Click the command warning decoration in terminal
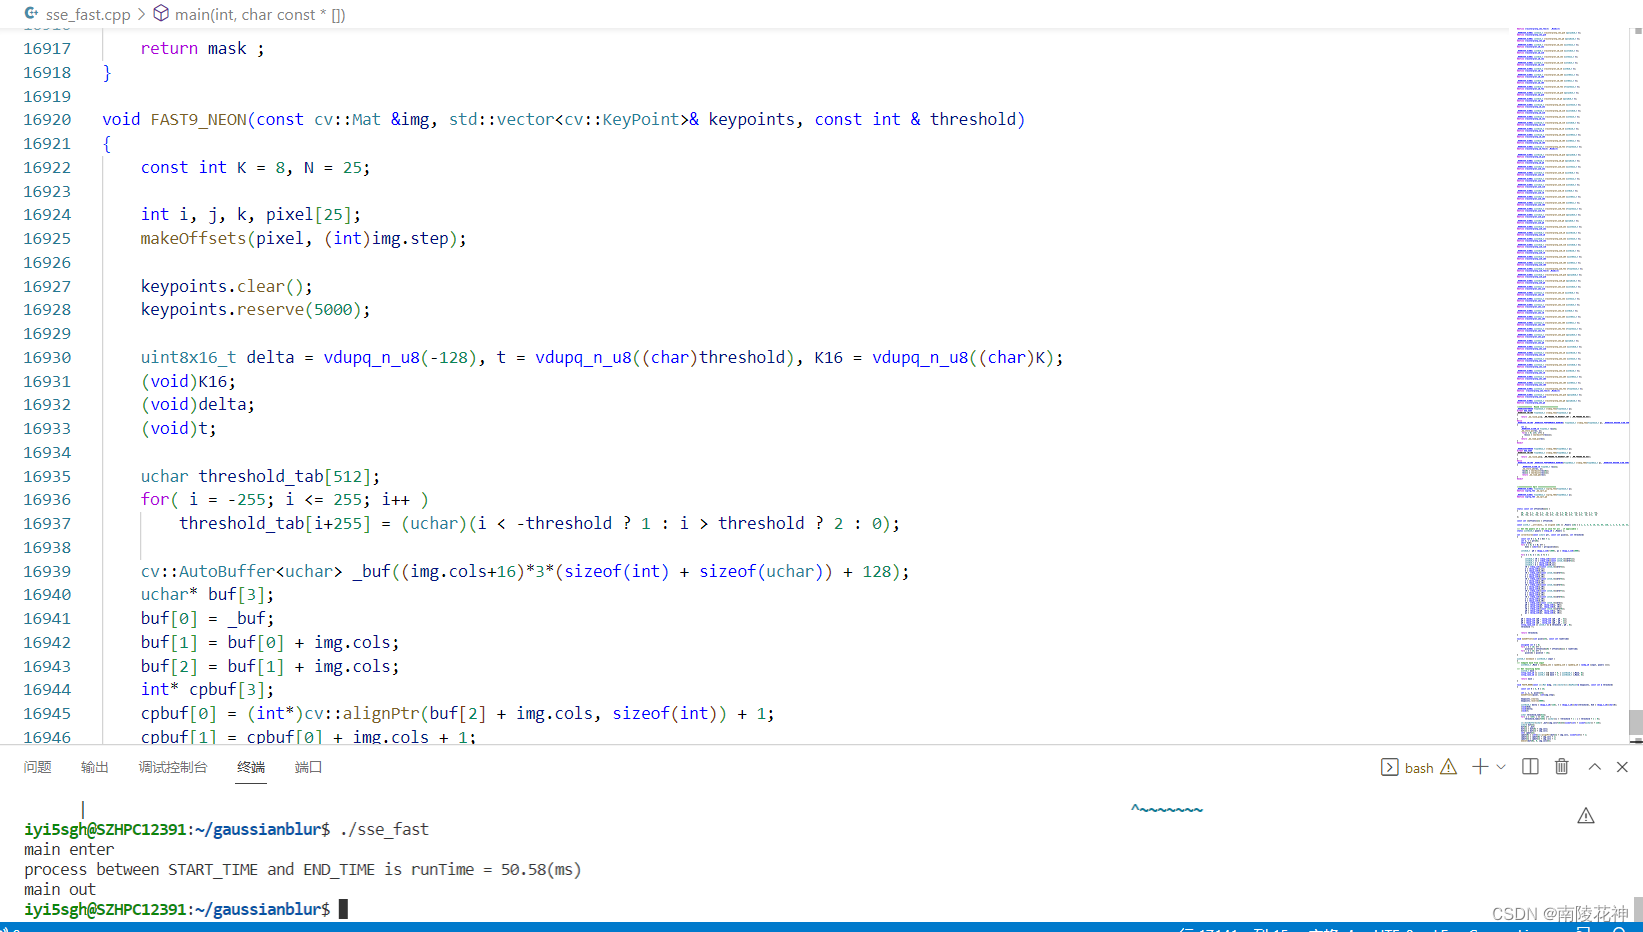The width and height of the screenshot is (1643, 932). tap(1586, 816)
